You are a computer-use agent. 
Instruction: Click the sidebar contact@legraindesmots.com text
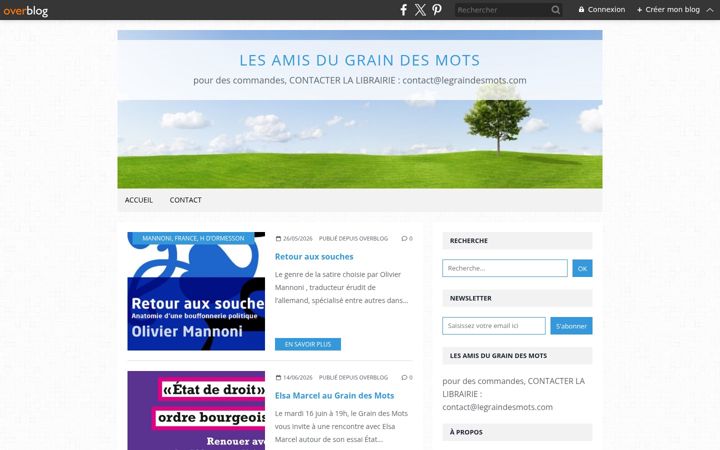click(497, 407)
